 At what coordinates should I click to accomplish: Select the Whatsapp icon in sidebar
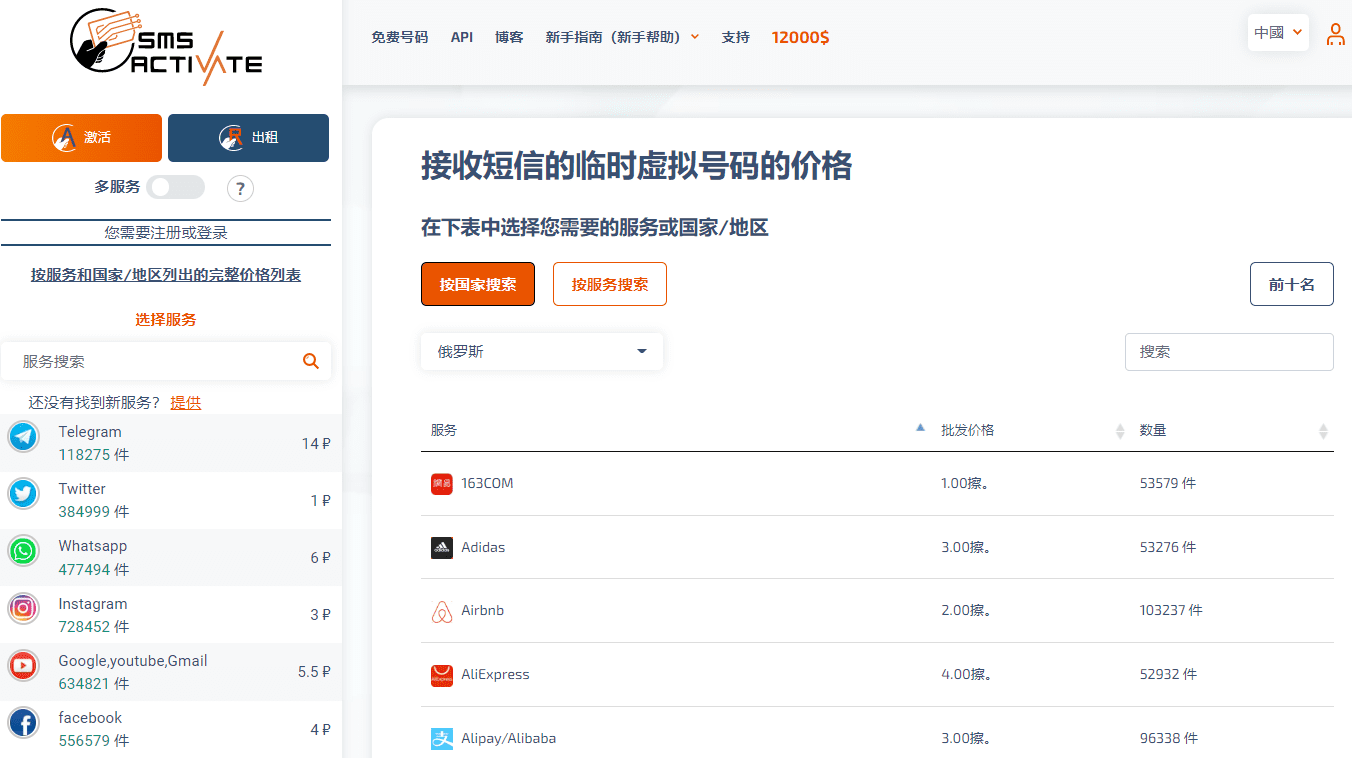coord(23,551)
